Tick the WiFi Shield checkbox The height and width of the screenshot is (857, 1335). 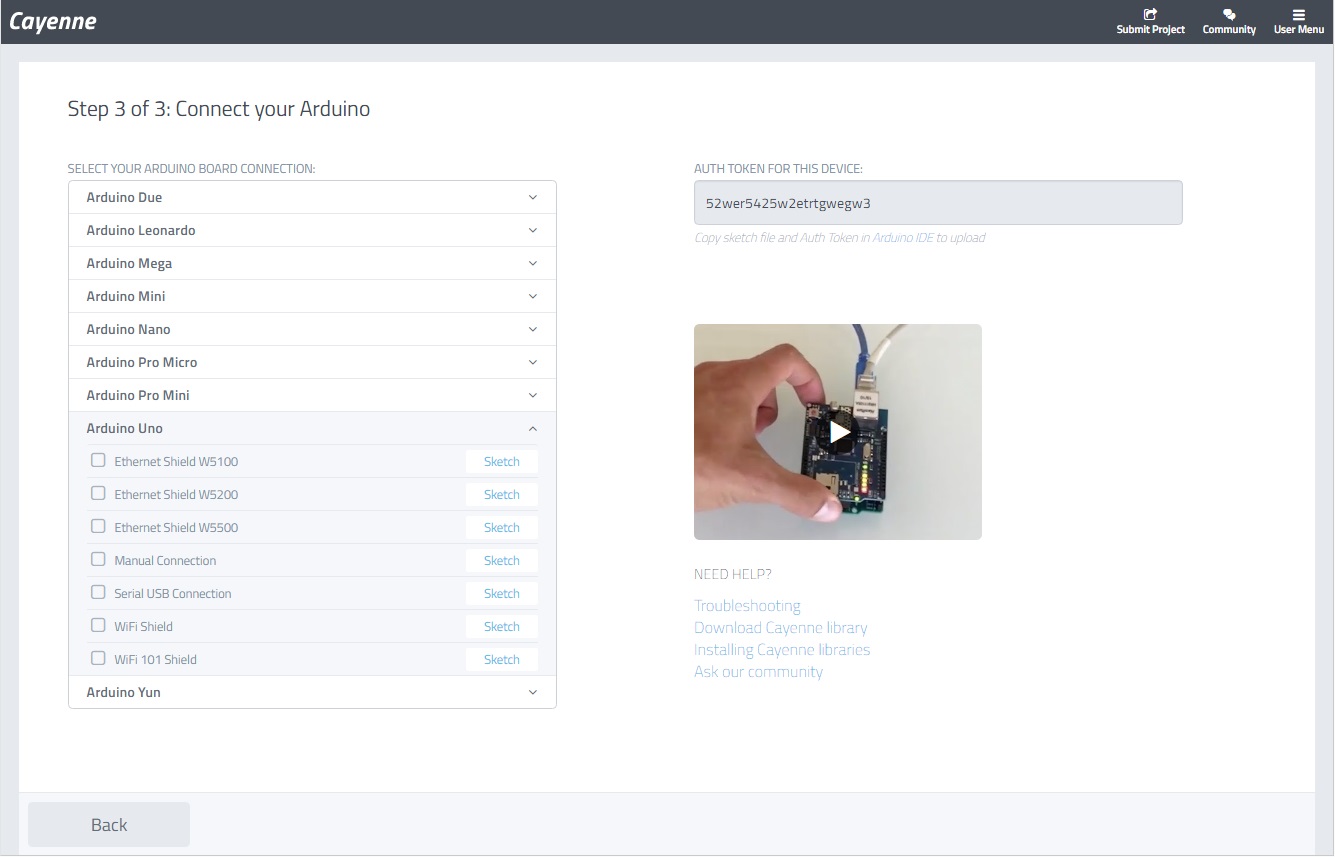(98, 625)
